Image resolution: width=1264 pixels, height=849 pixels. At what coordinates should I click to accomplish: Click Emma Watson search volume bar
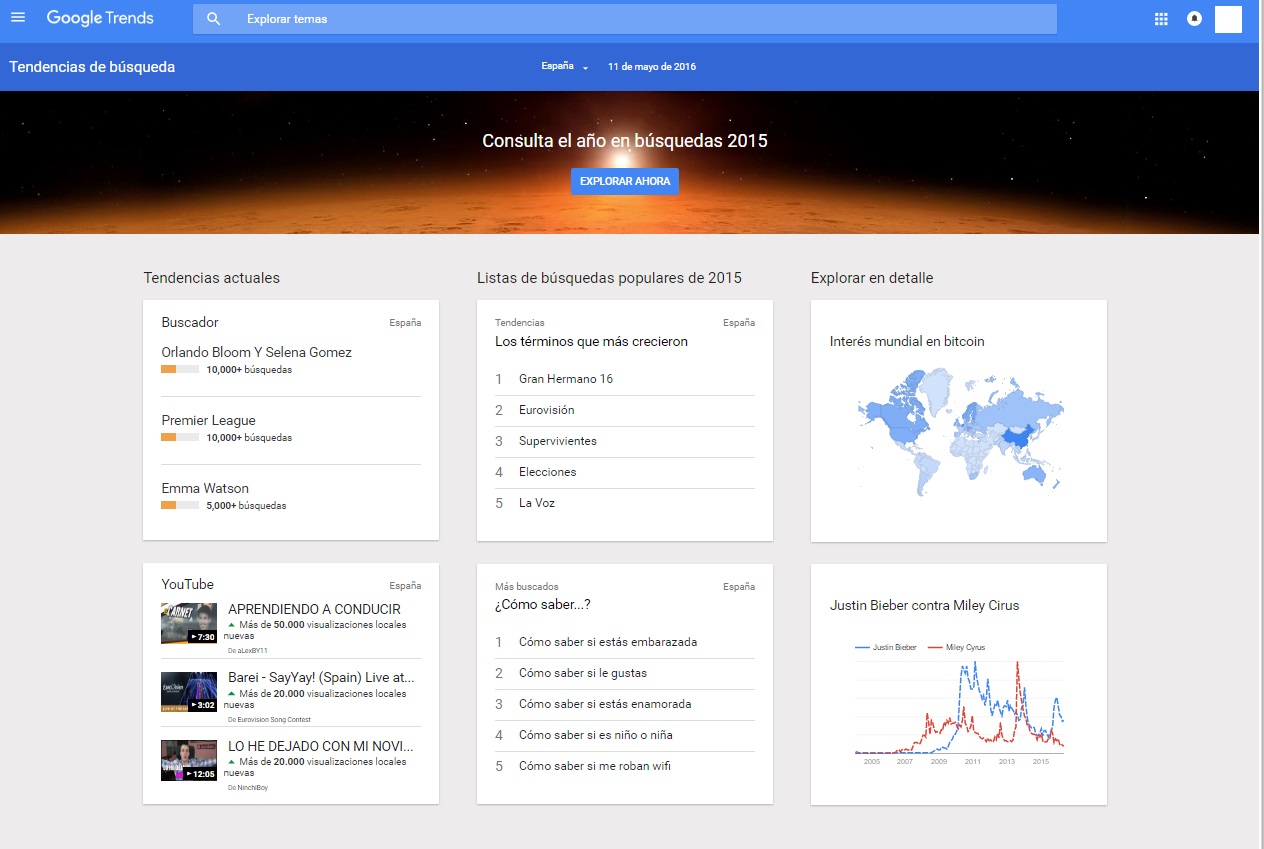pyautogui.click(x=180, y=506)
